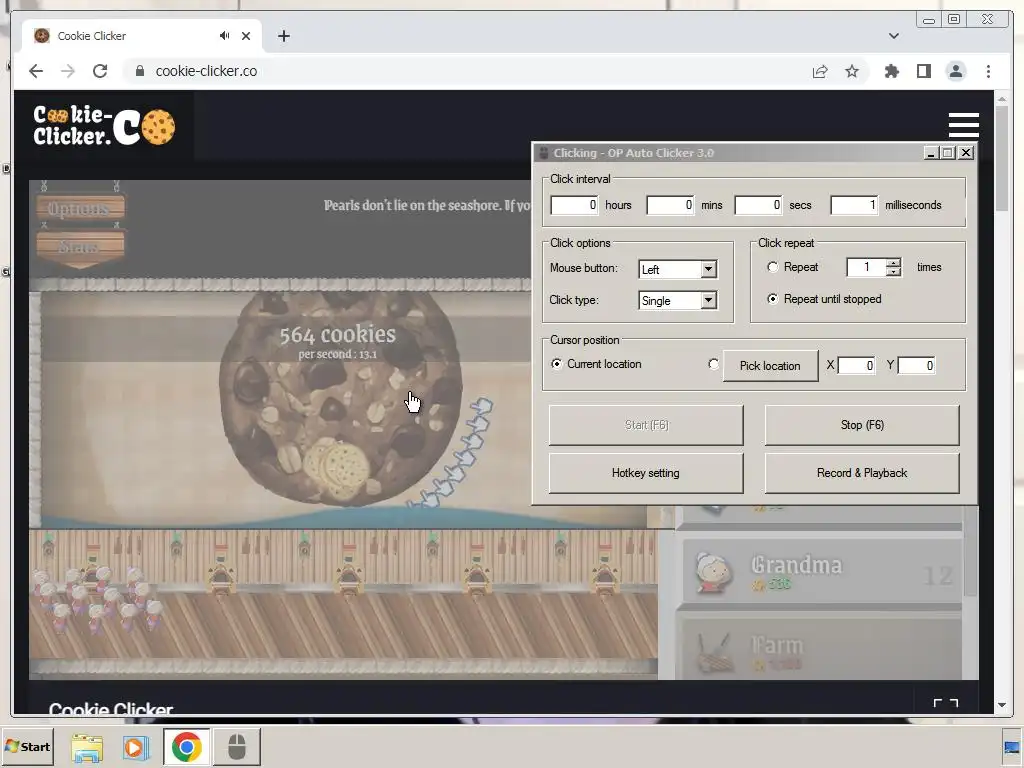Open game Stats sign
The image size is (1024, 768).
[80, 246]
